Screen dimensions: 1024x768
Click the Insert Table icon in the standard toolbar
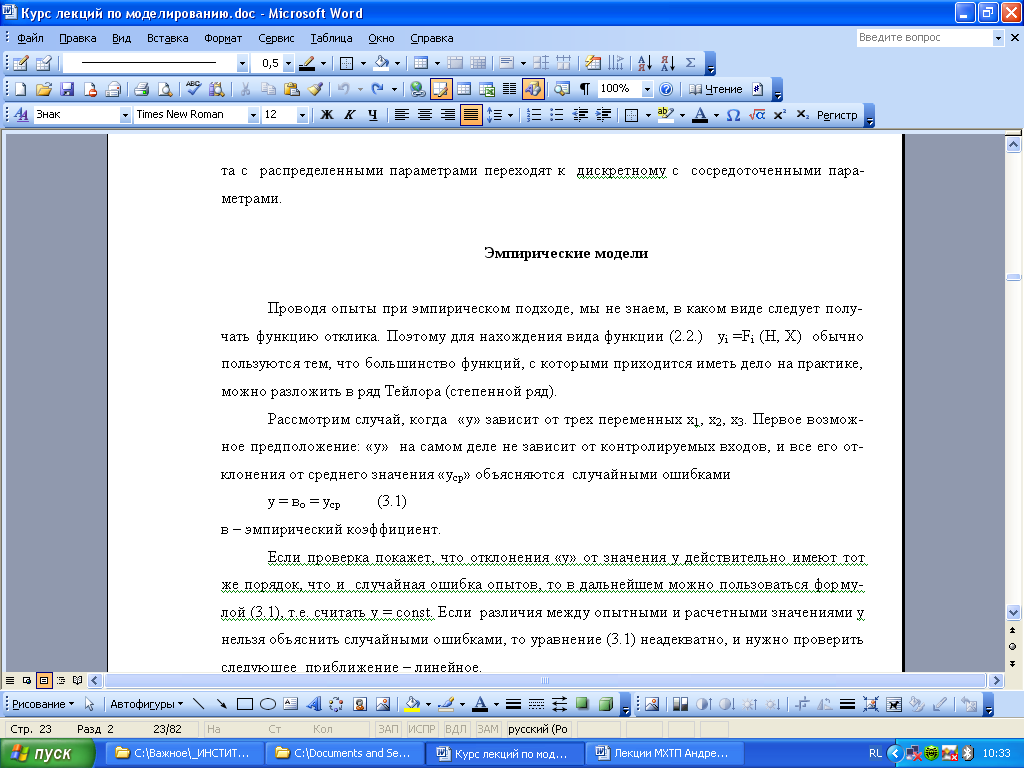click(x=464, y=89)
